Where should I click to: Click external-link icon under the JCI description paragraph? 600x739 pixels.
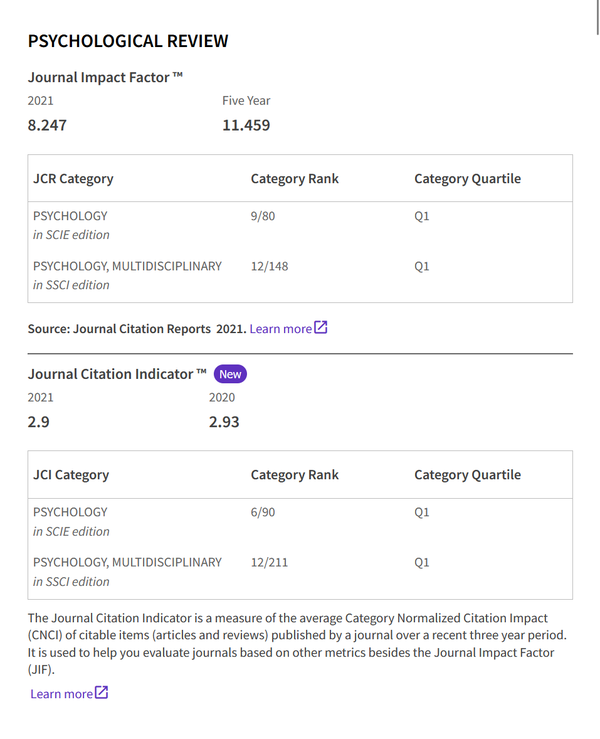[101, 693]
